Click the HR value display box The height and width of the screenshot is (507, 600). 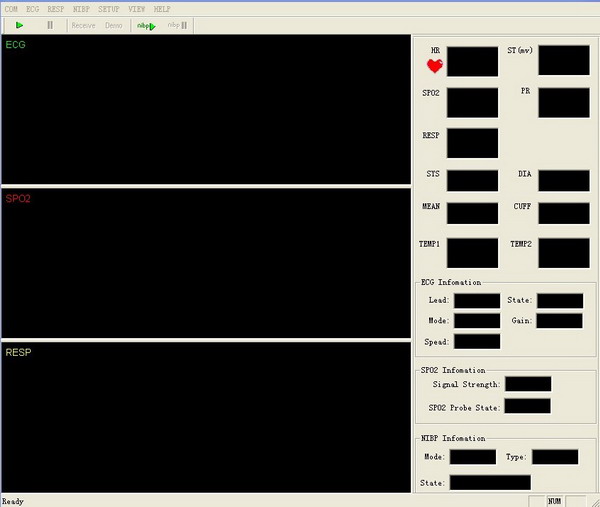coord(472,61)
